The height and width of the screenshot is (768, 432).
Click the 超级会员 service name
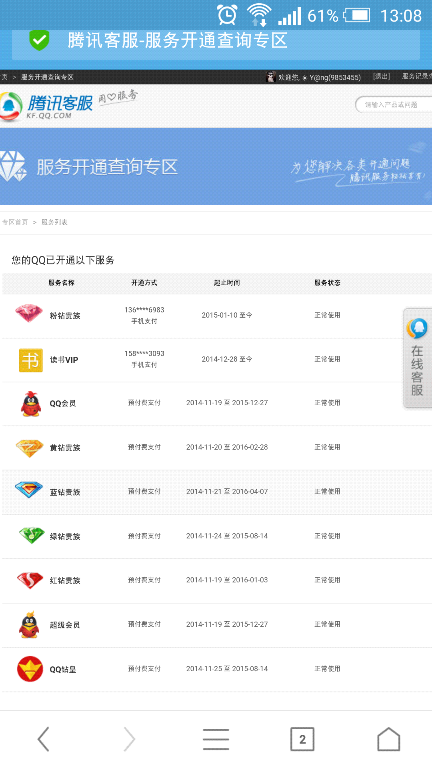coord(65,625)
